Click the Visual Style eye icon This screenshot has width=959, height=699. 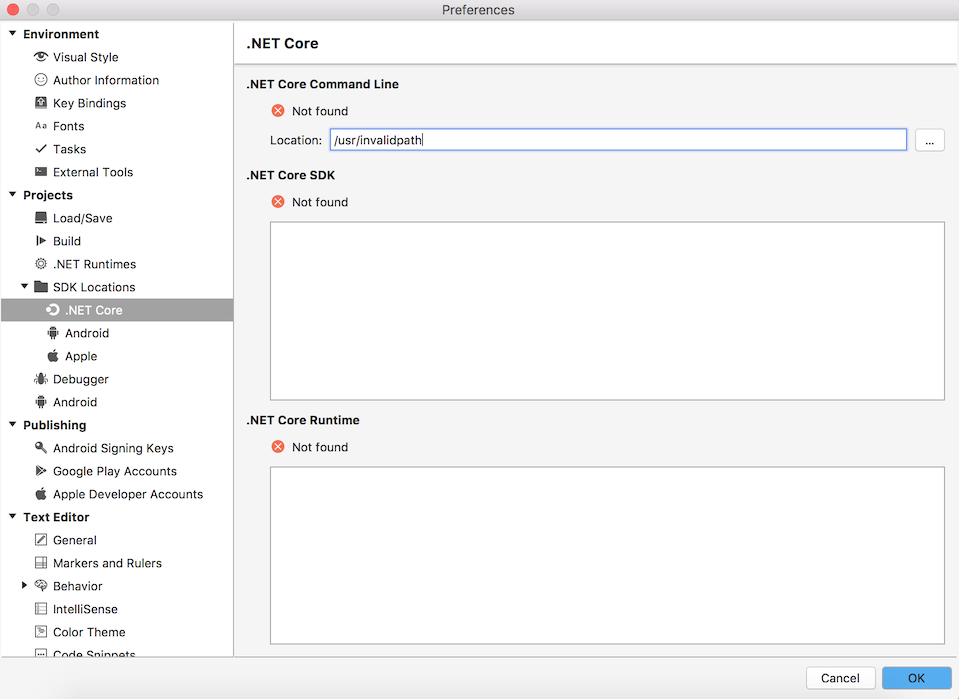pyautogui.click(x=41, y=57)
